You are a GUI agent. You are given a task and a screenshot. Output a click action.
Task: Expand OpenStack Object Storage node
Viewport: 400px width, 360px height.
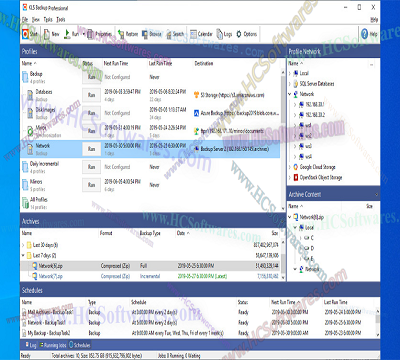(290, 177)
